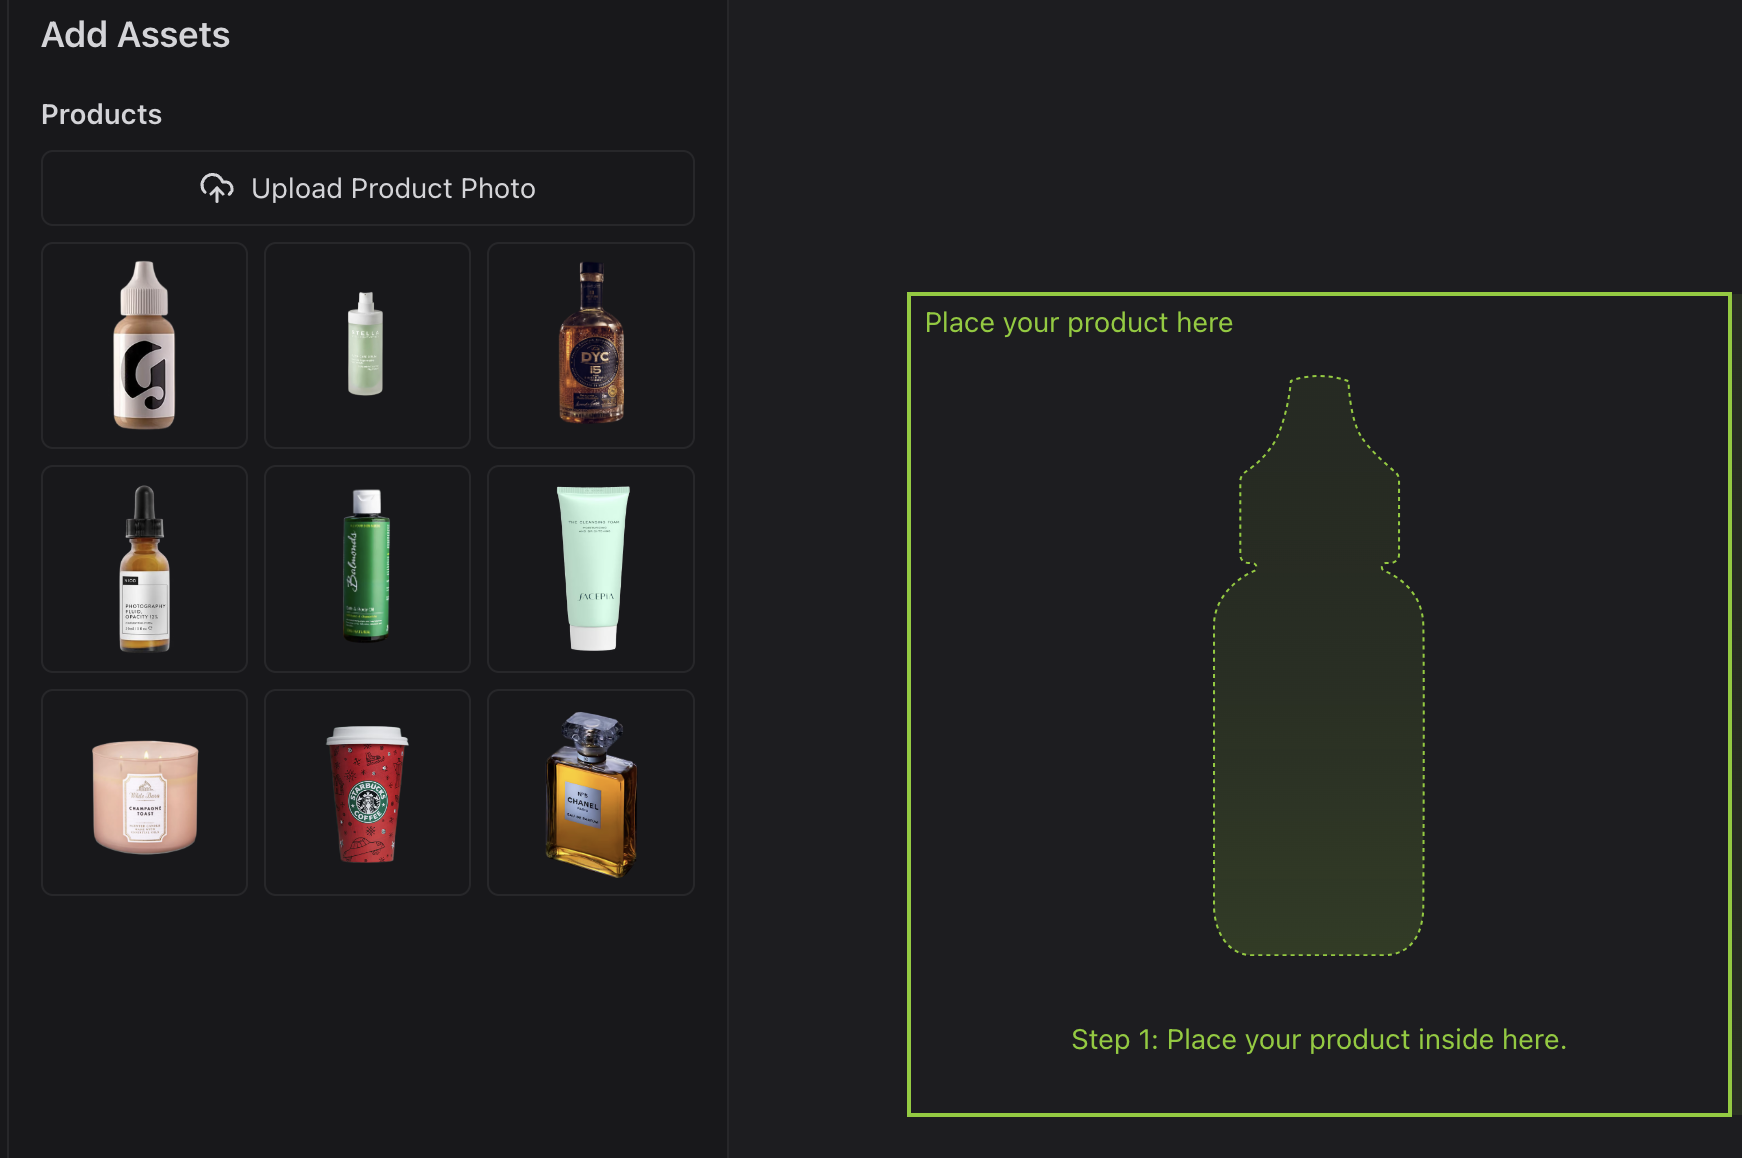This screenshot has height=1158, width=1742.
Task: Click the Starbucks logo on the cup
Action: coord(367,801)
